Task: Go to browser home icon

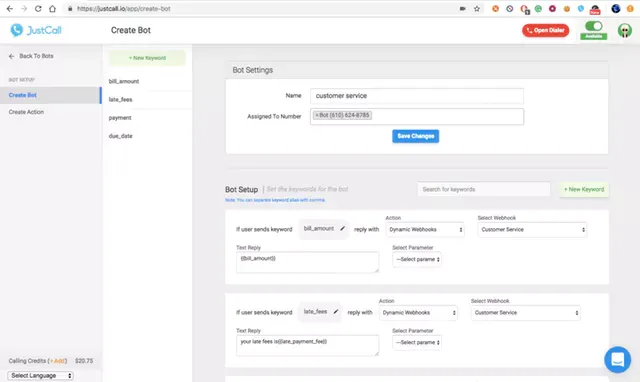Action: tap(52, 9)
